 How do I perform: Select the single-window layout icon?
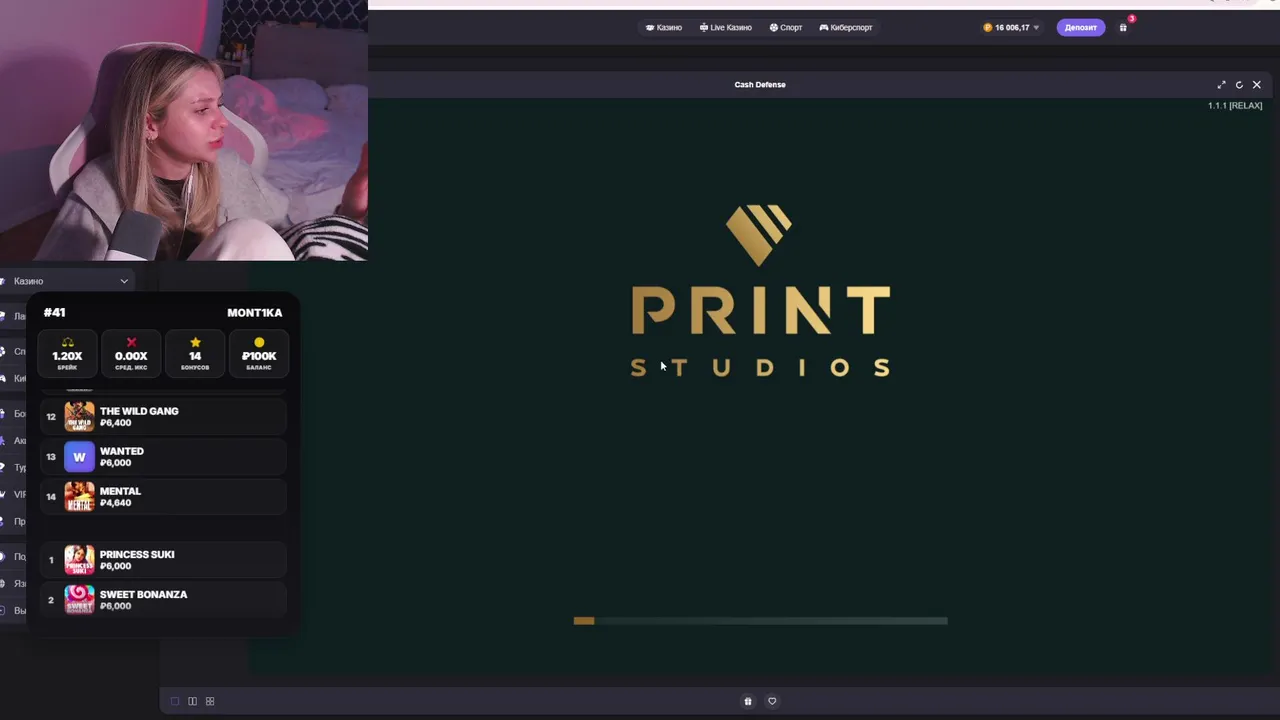pyautogui.click(x=175, y=701)
